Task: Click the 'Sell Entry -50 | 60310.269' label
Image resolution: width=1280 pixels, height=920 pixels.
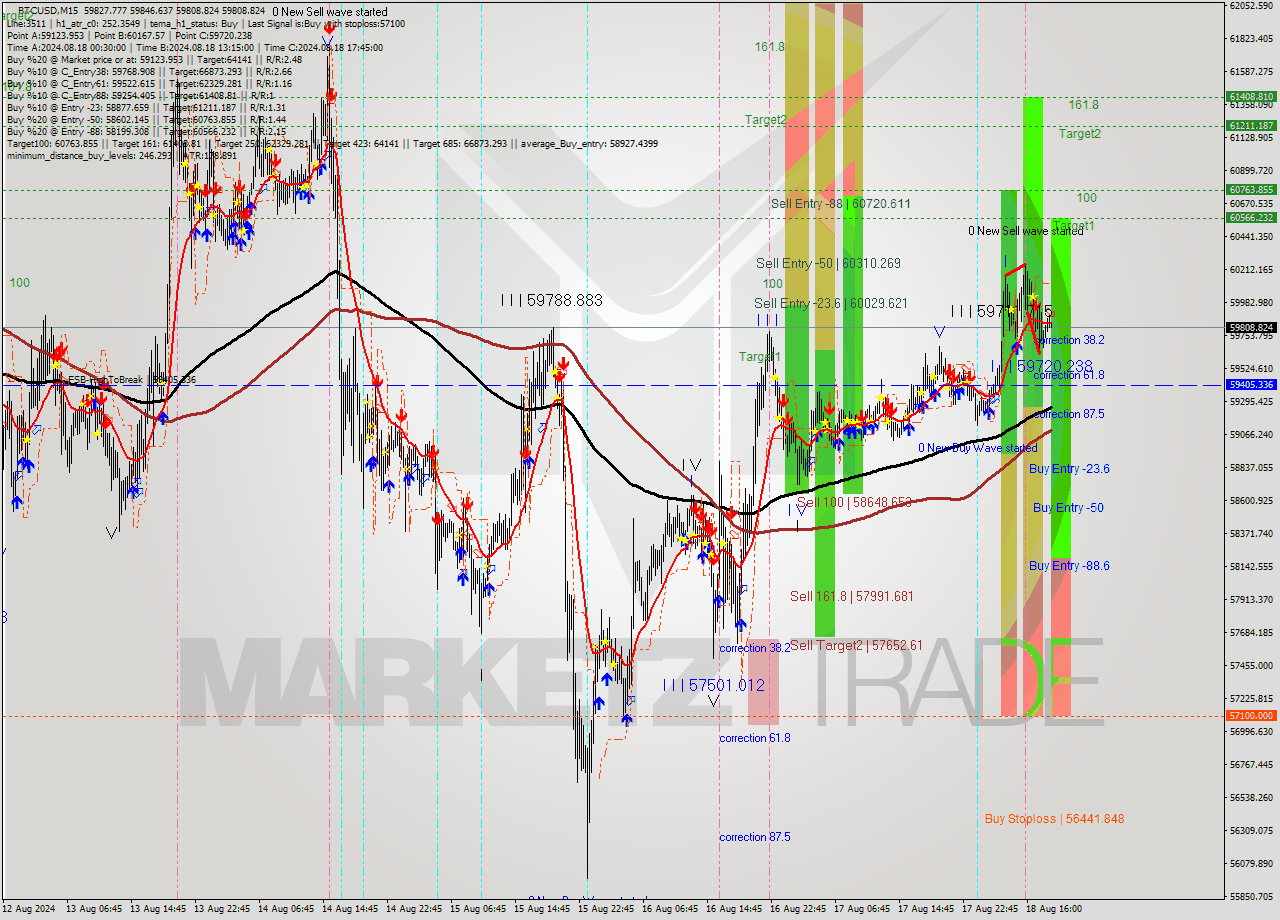Action: (829, 263)
